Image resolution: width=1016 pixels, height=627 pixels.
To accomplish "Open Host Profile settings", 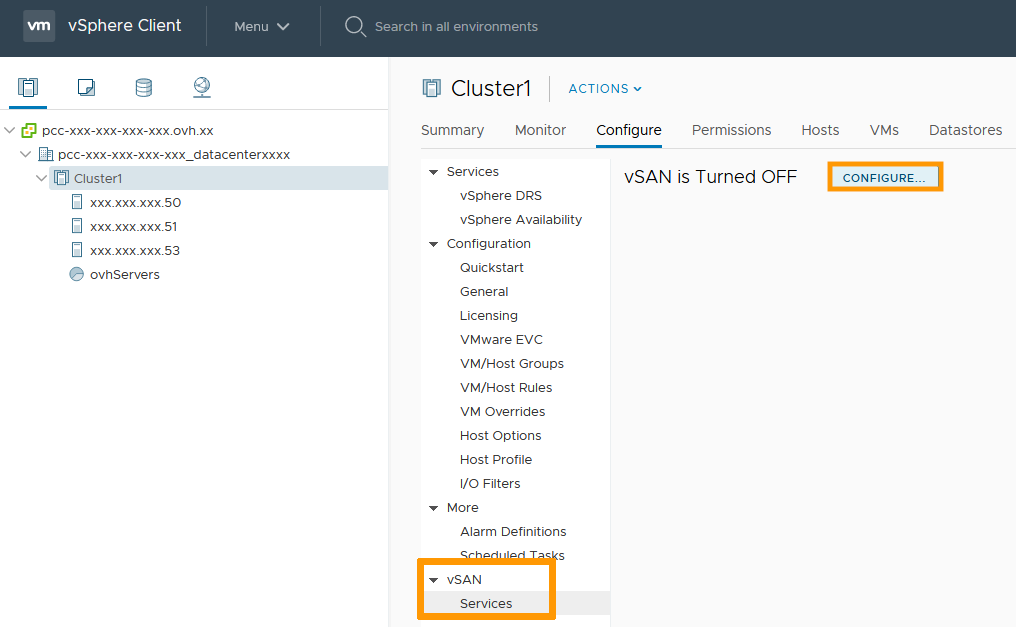I will coord(496,459).
